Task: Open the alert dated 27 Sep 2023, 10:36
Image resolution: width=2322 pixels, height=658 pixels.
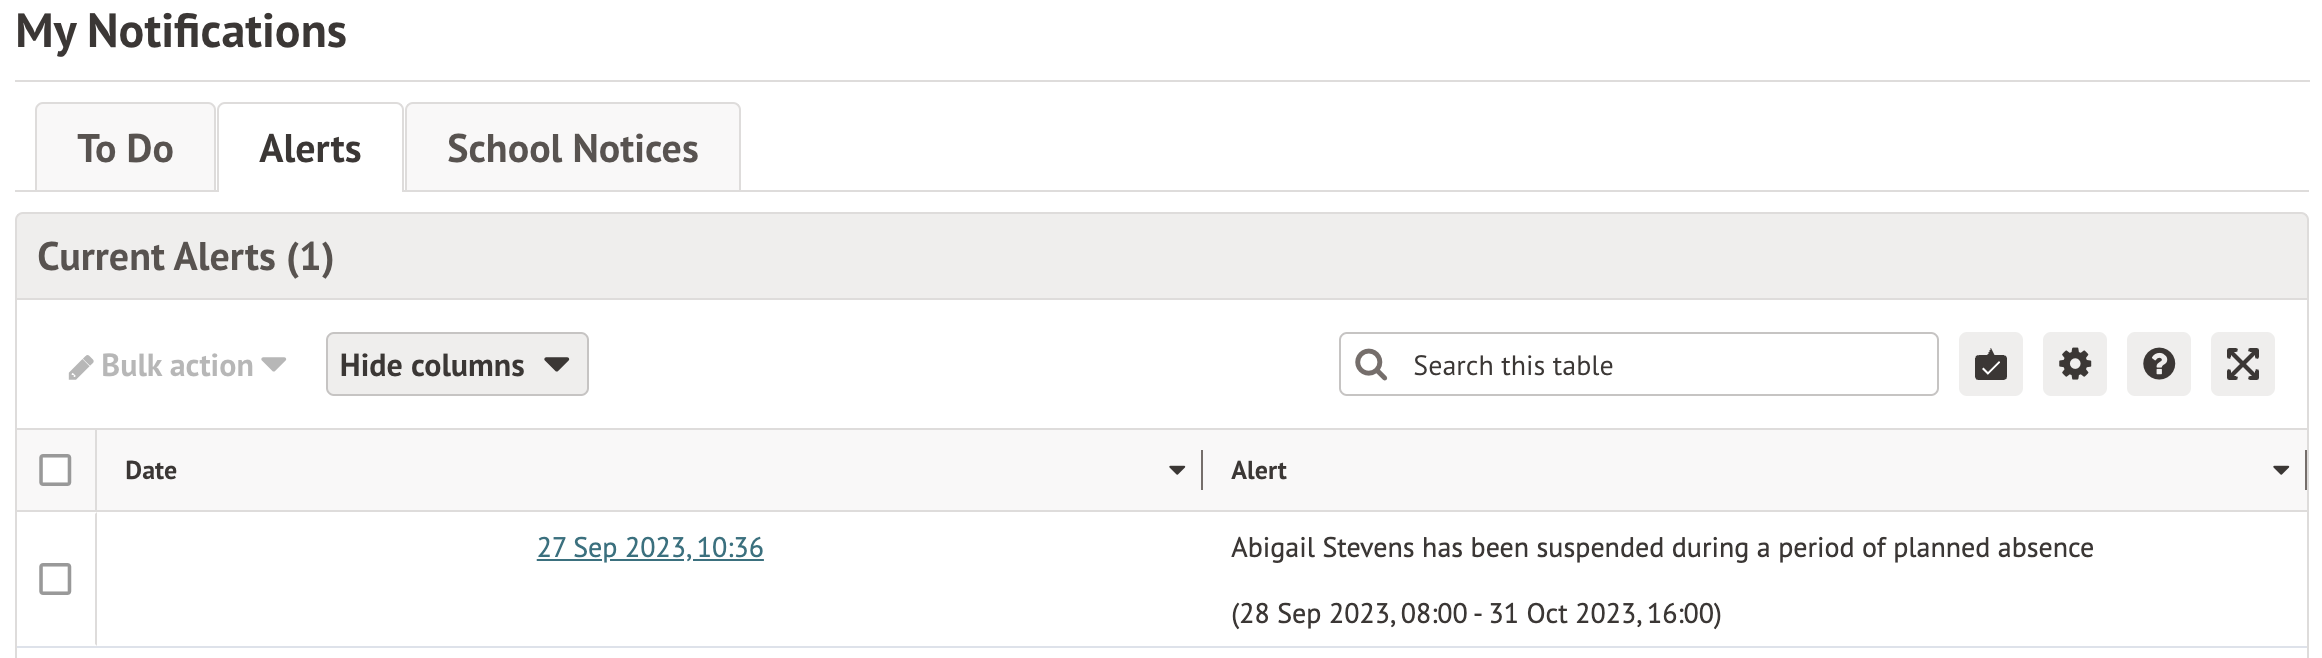Action: coord(650,548)
